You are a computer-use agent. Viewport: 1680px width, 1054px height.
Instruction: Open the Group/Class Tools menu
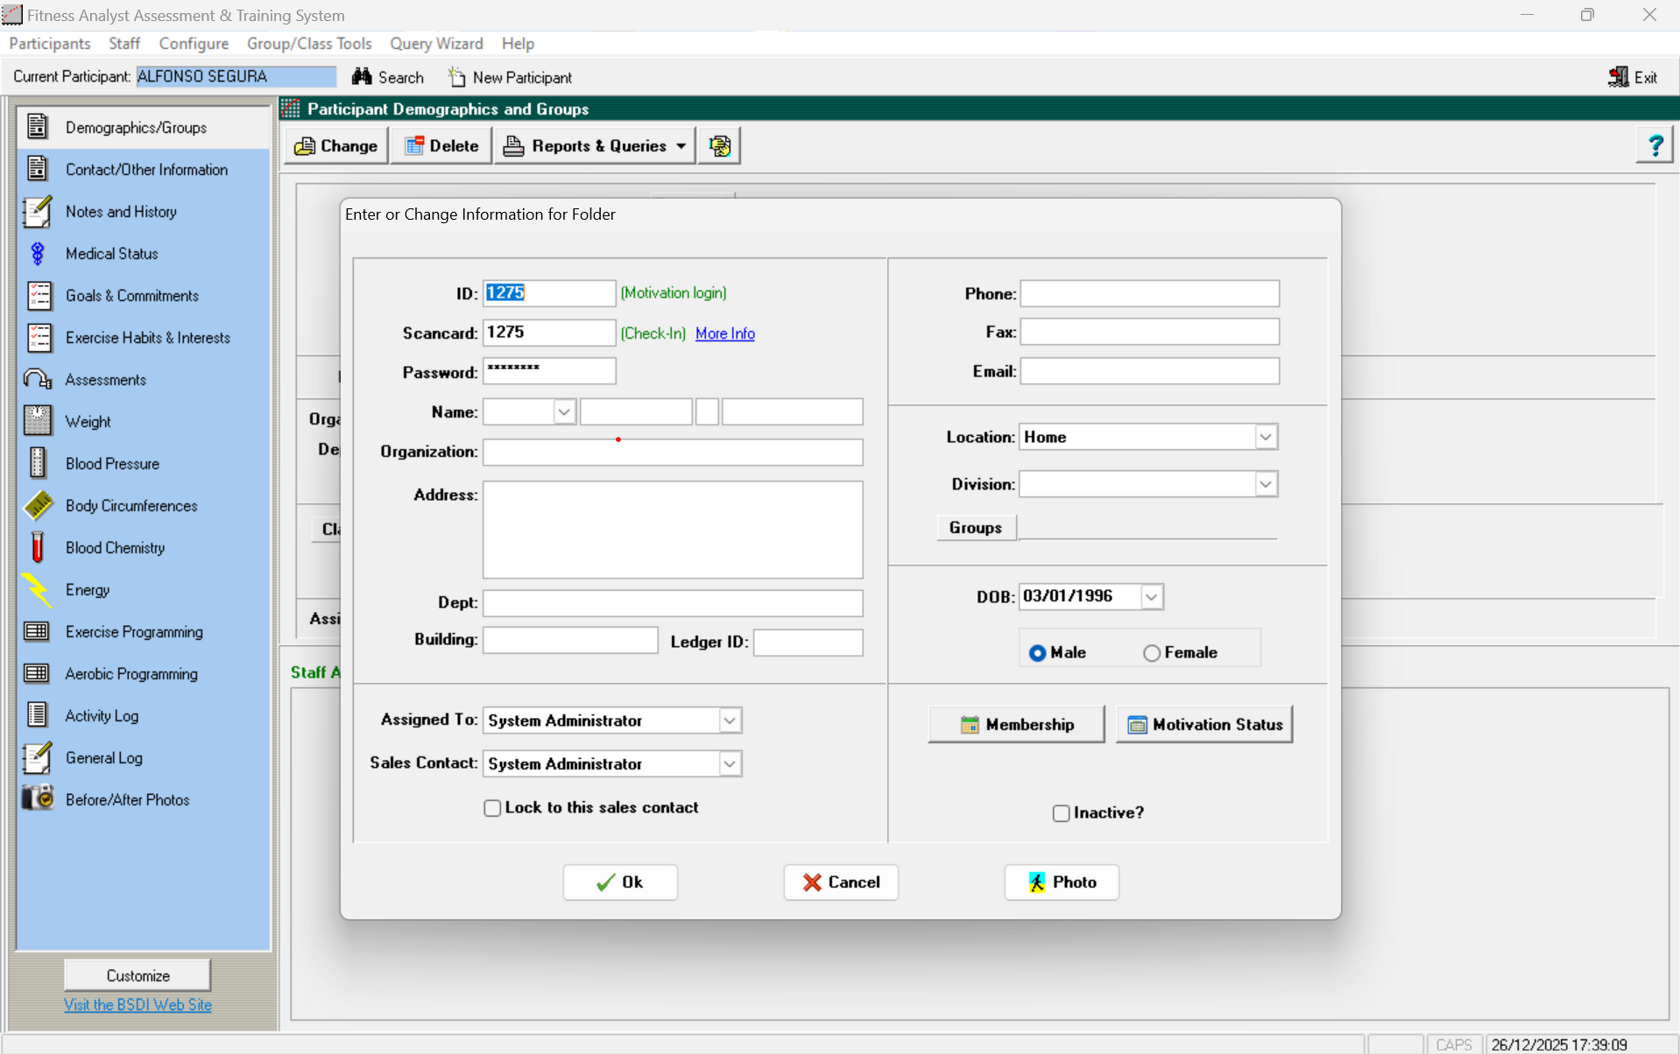[309, 44]
